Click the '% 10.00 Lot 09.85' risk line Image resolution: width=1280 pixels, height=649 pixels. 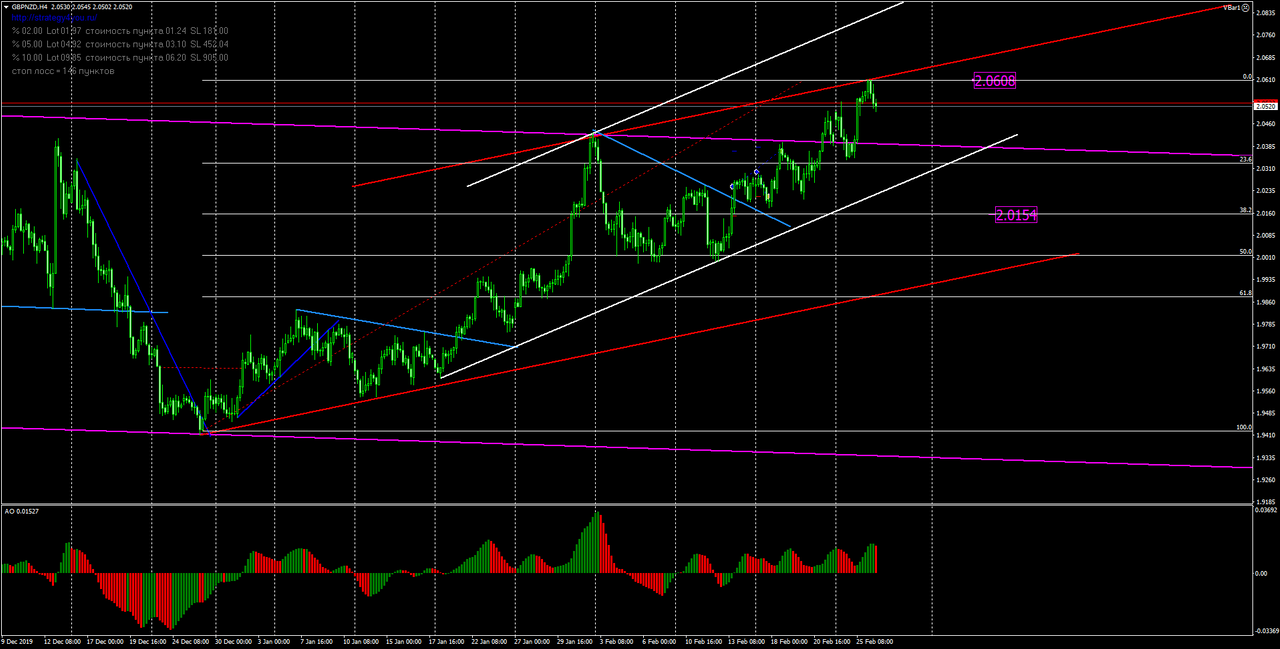(120, 58)
